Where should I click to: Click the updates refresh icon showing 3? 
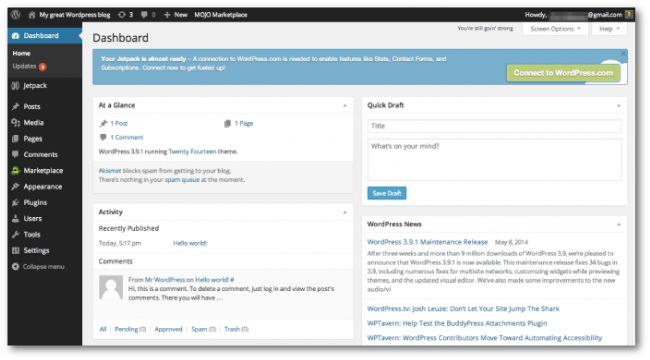pos(121,15)
